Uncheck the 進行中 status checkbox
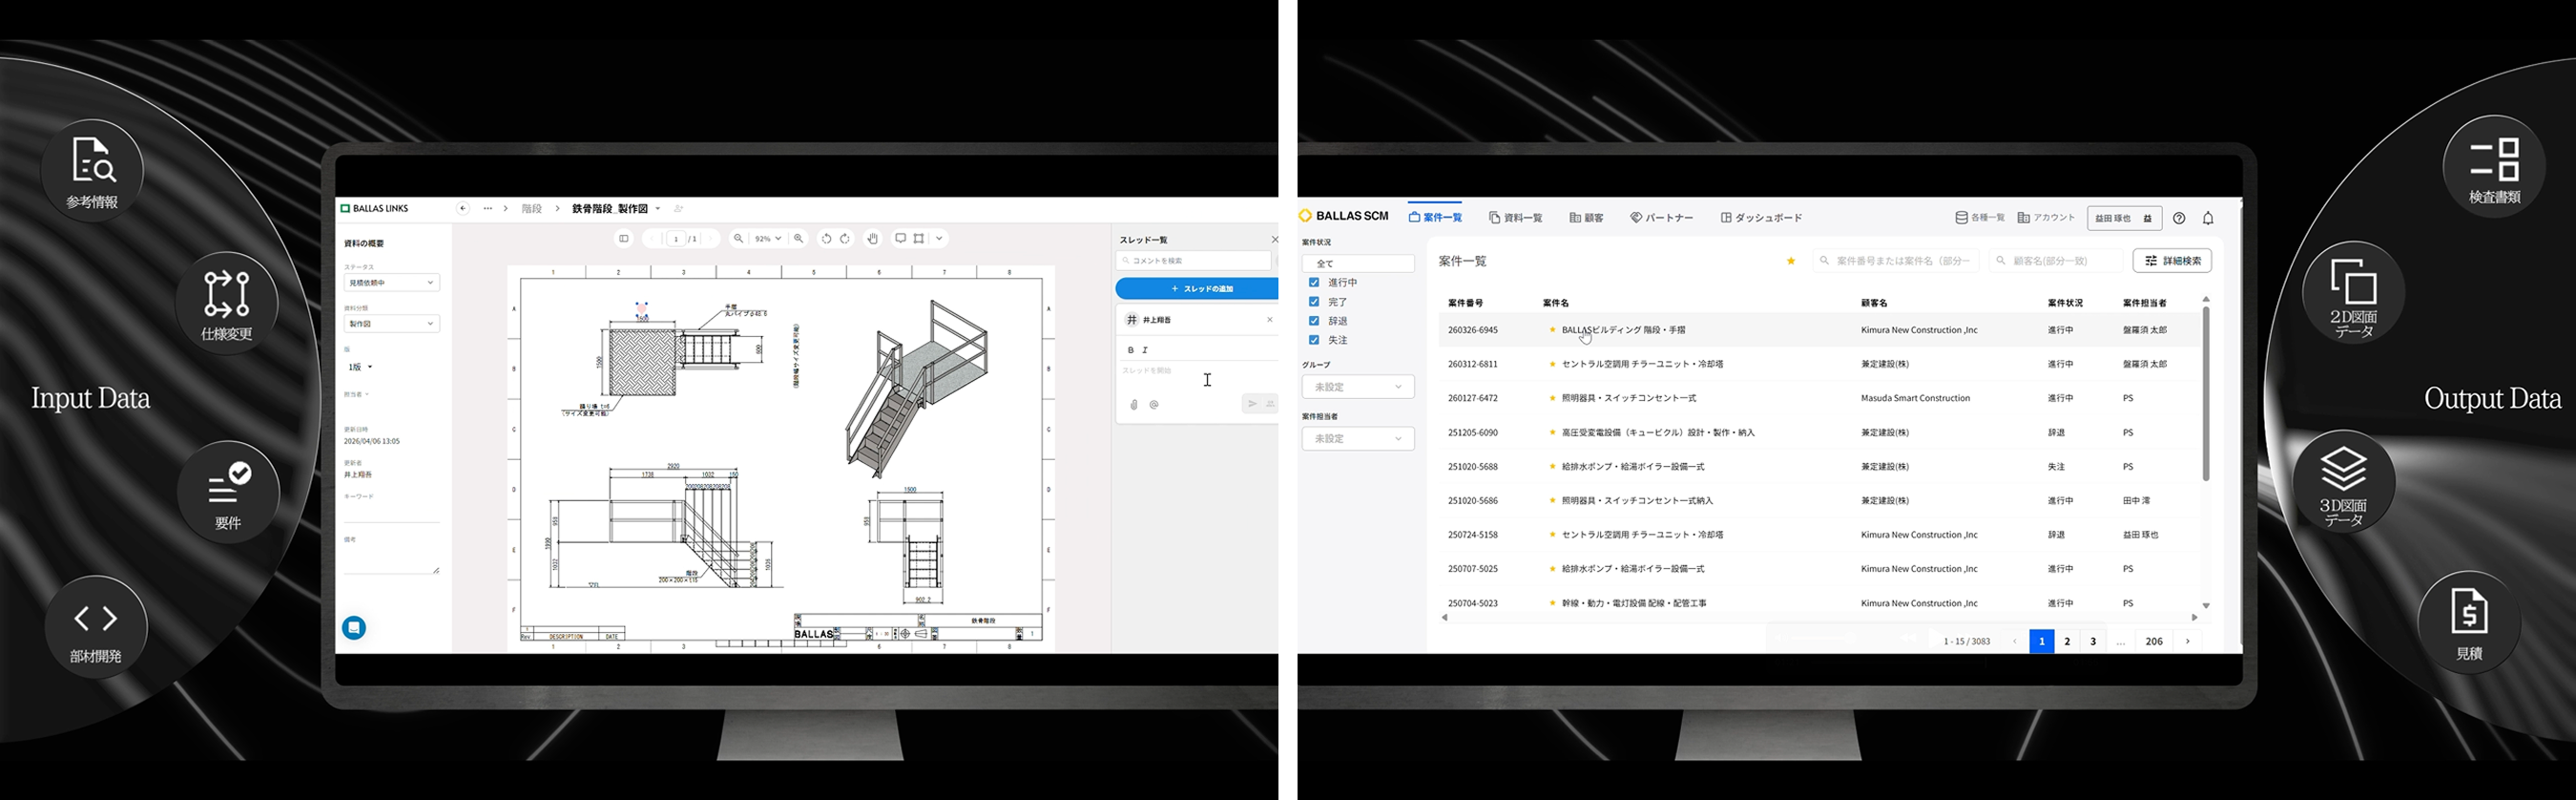This screenshot has height=800, width=2576. [1314, 283]
